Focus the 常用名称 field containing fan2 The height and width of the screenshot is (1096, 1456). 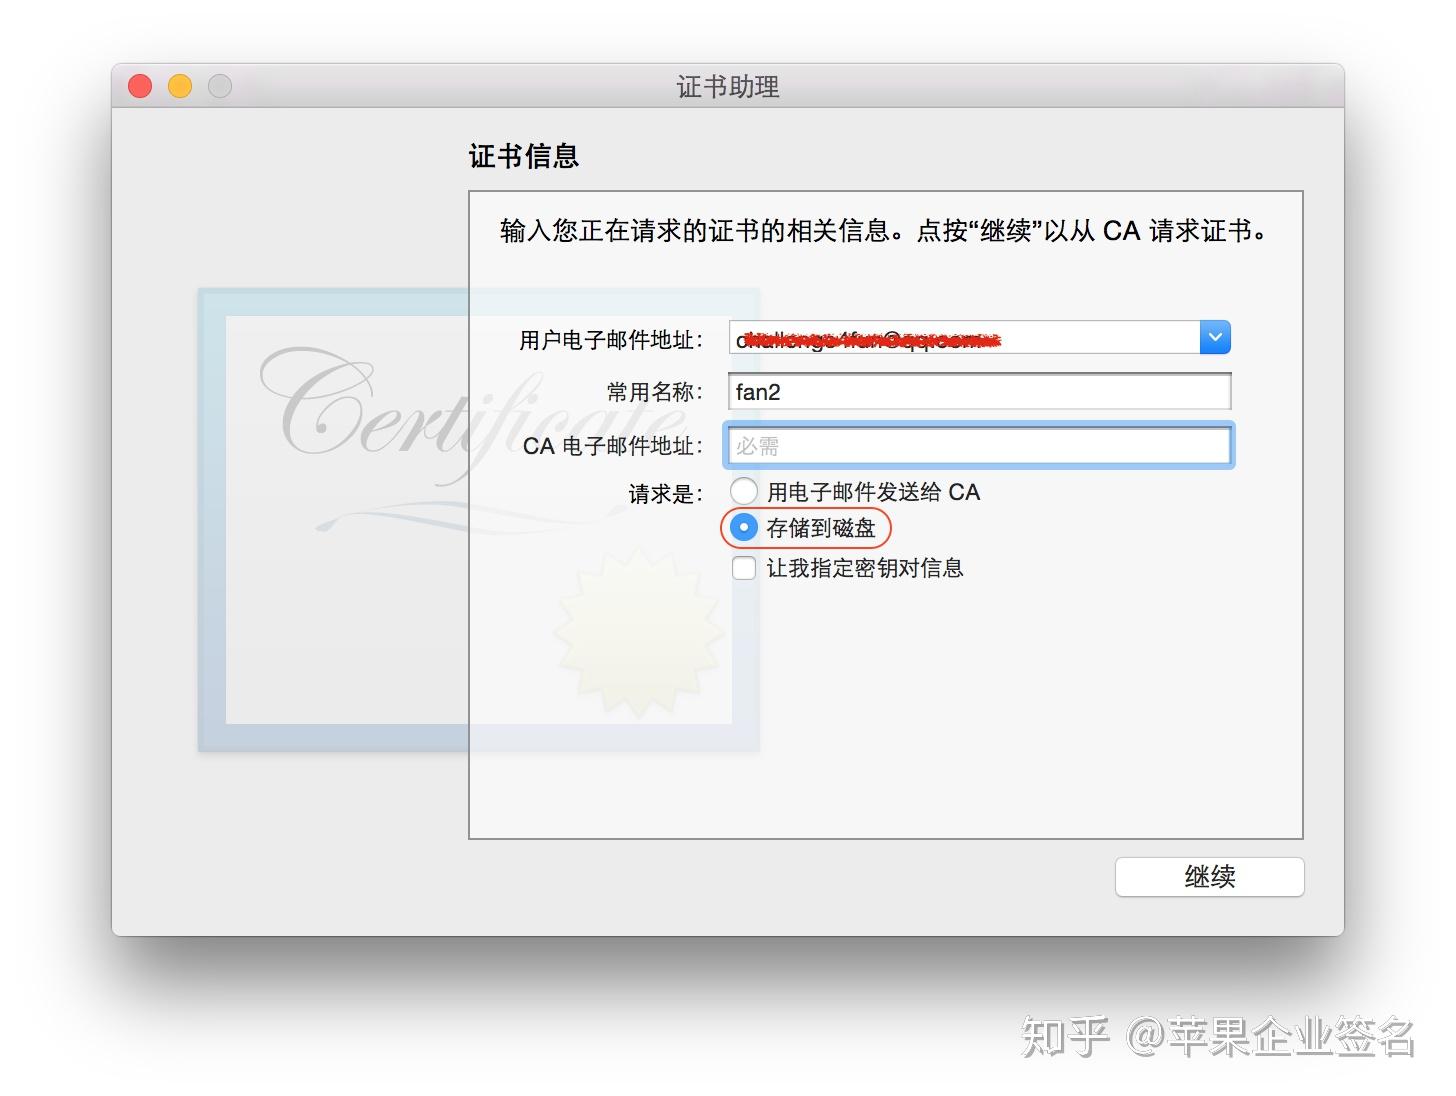tap(979, 392)
